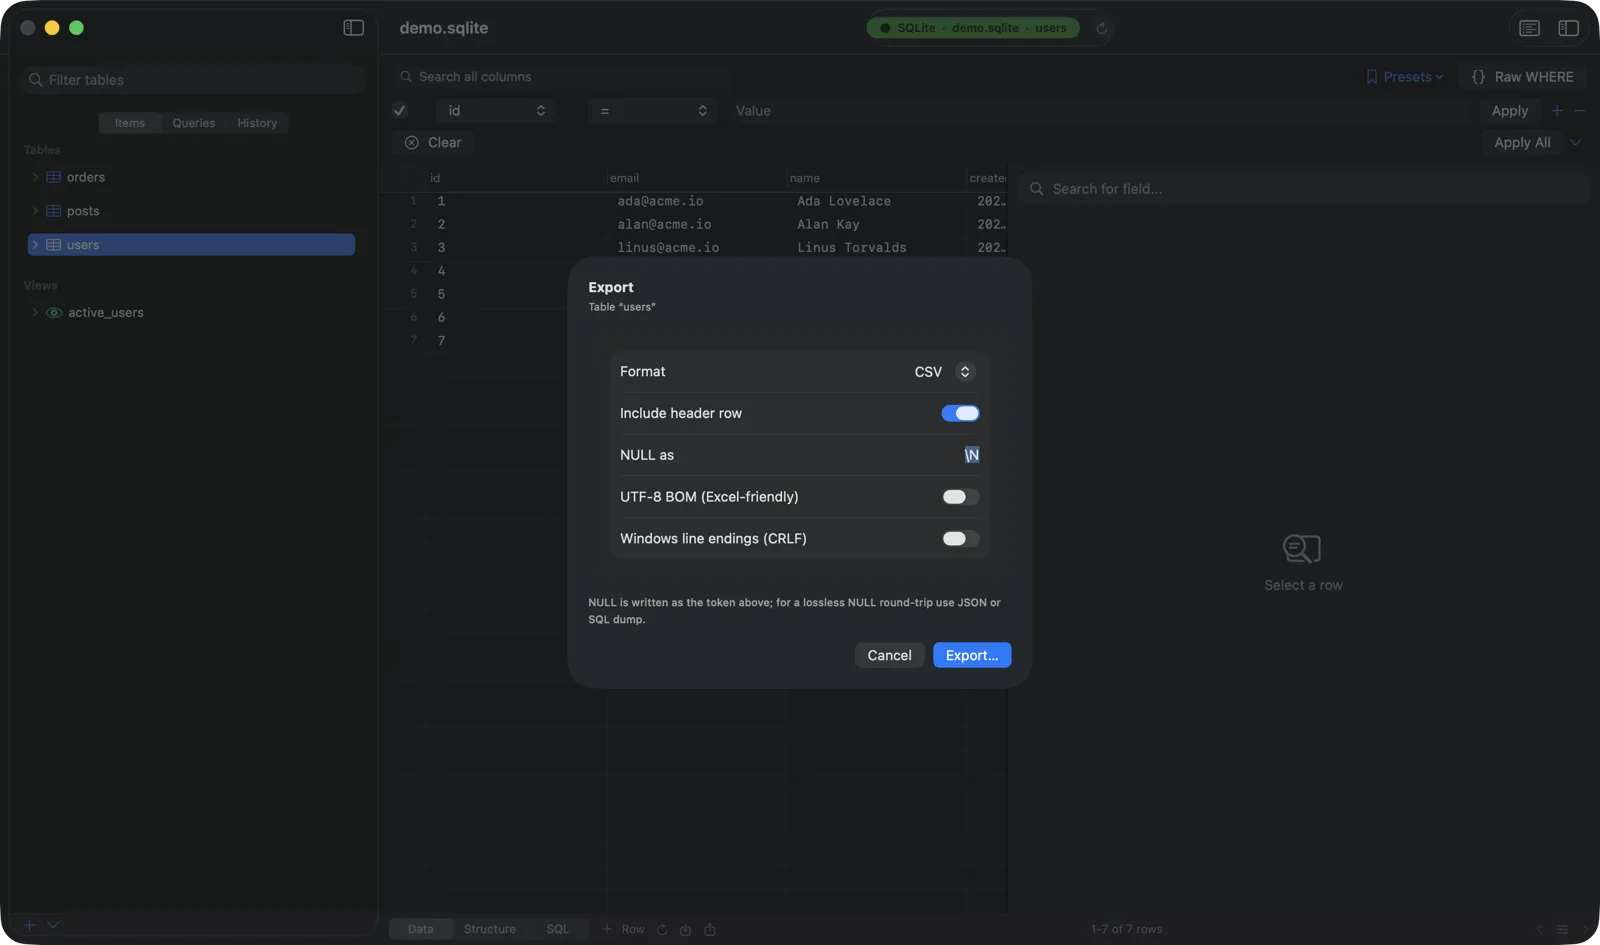Open the equals operator dropdown
The width and height of the screenshot is (1600, 945).
coord(652,111)
